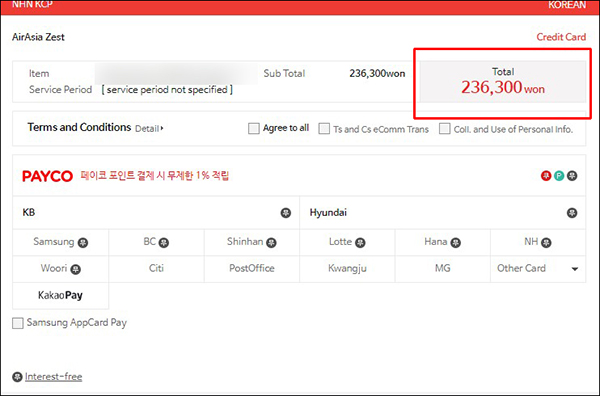Choose Samsung card

(60, 242)
